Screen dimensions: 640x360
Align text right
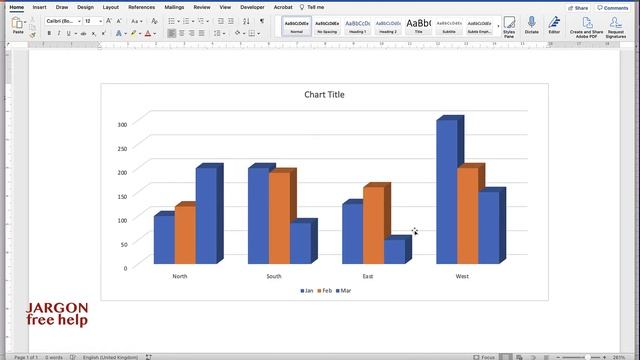pos(191,33)
